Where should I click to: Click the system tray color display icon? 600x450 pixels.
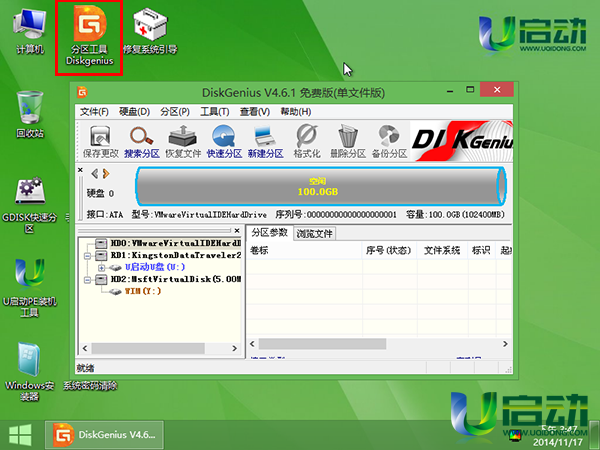click(515, 434)
